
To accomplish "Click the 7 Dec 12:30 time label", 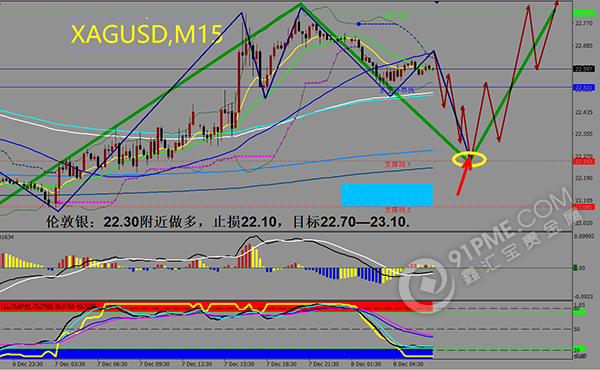I will pos(197,364).
